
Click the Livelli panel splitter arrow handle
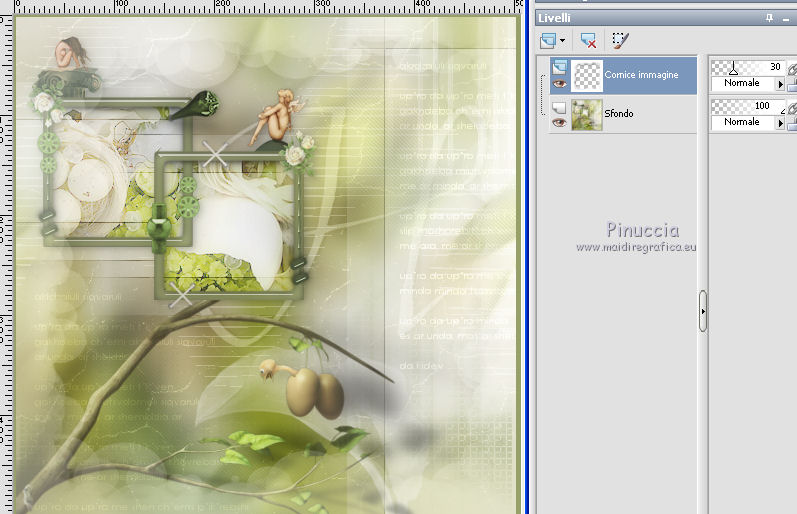pyautogui.click(x=702, y=311)
